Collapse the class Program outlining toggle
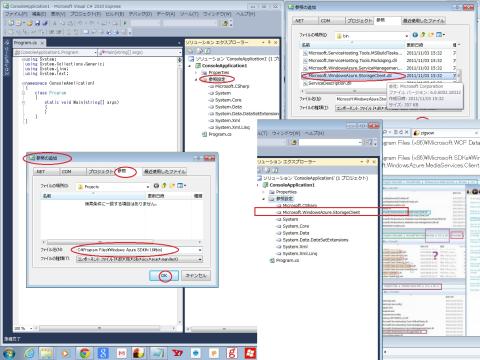Viewport: 480px width, 360px height. (24, 93)
